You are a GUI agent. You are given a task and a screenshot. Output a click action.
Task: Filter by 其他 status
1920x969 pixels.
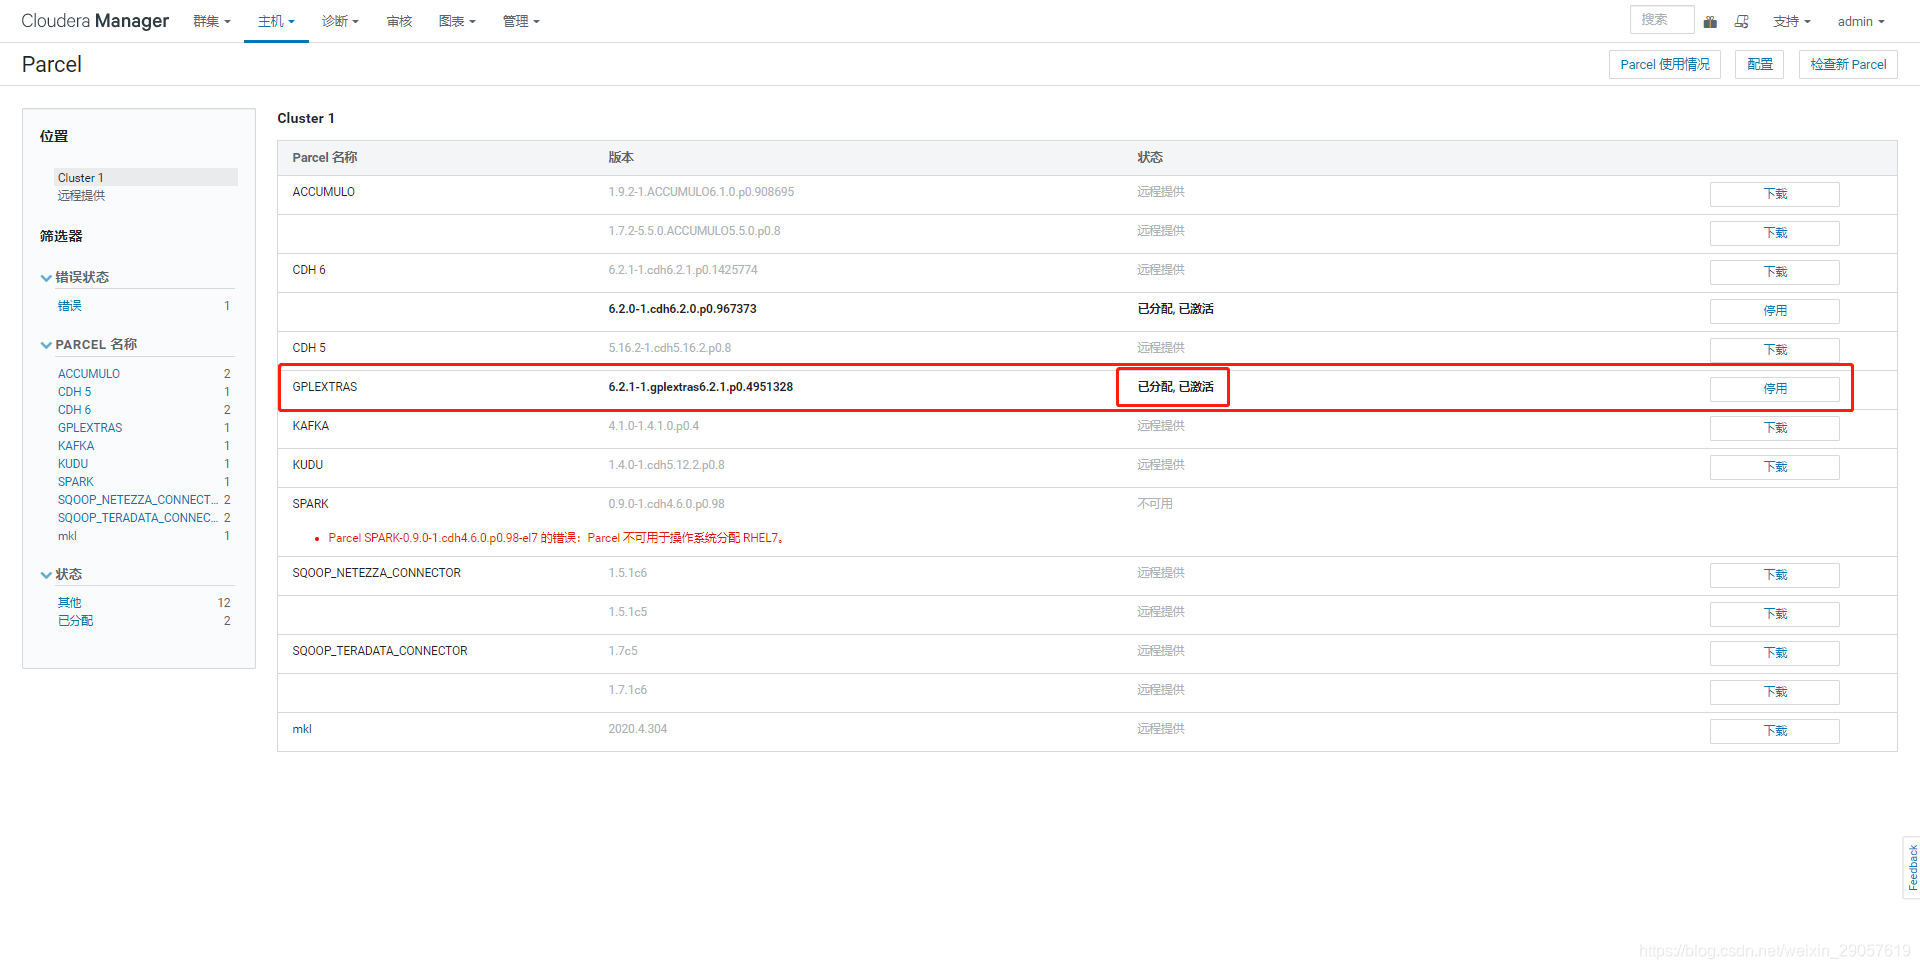pyautogui.click(x=70, y=603)
